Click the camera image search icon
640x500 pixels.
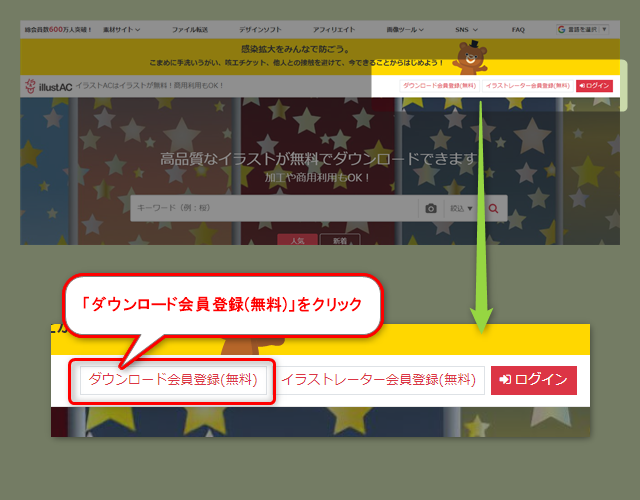click(x=431, y=208)
